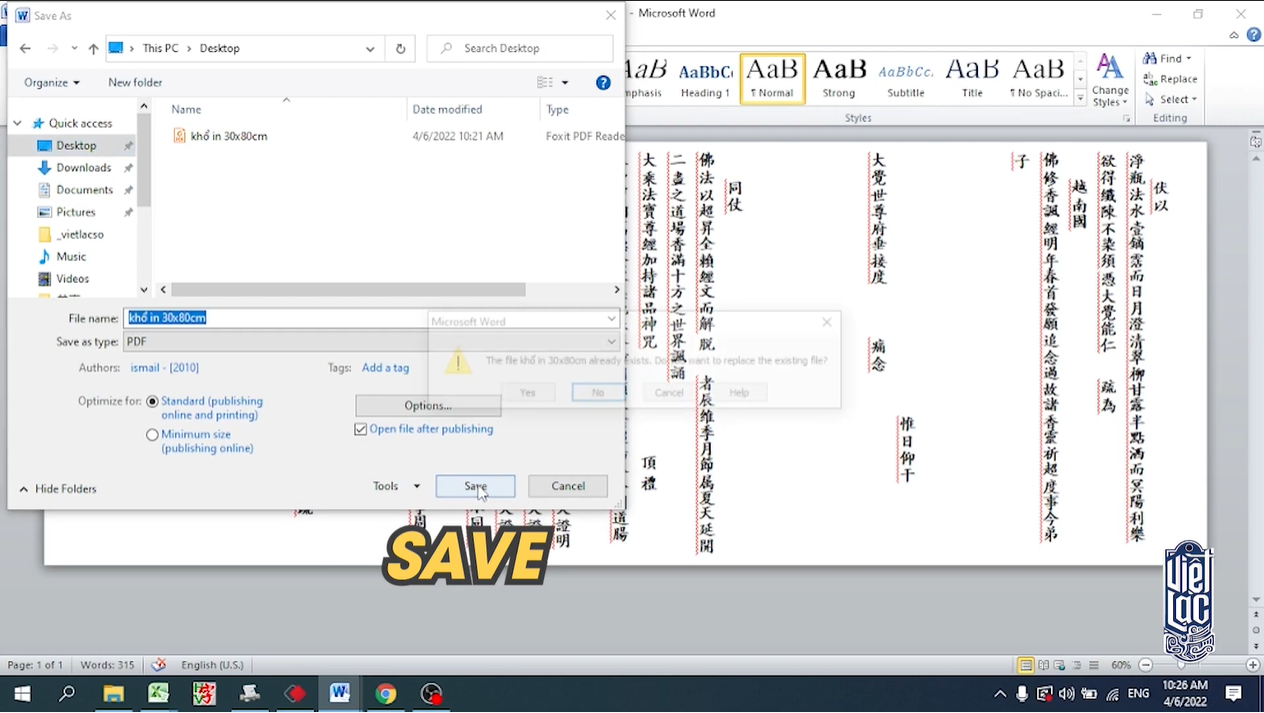Apply the Heading 1 style
This screenshot has width=1264, height=713.
(x=705, y=79)
